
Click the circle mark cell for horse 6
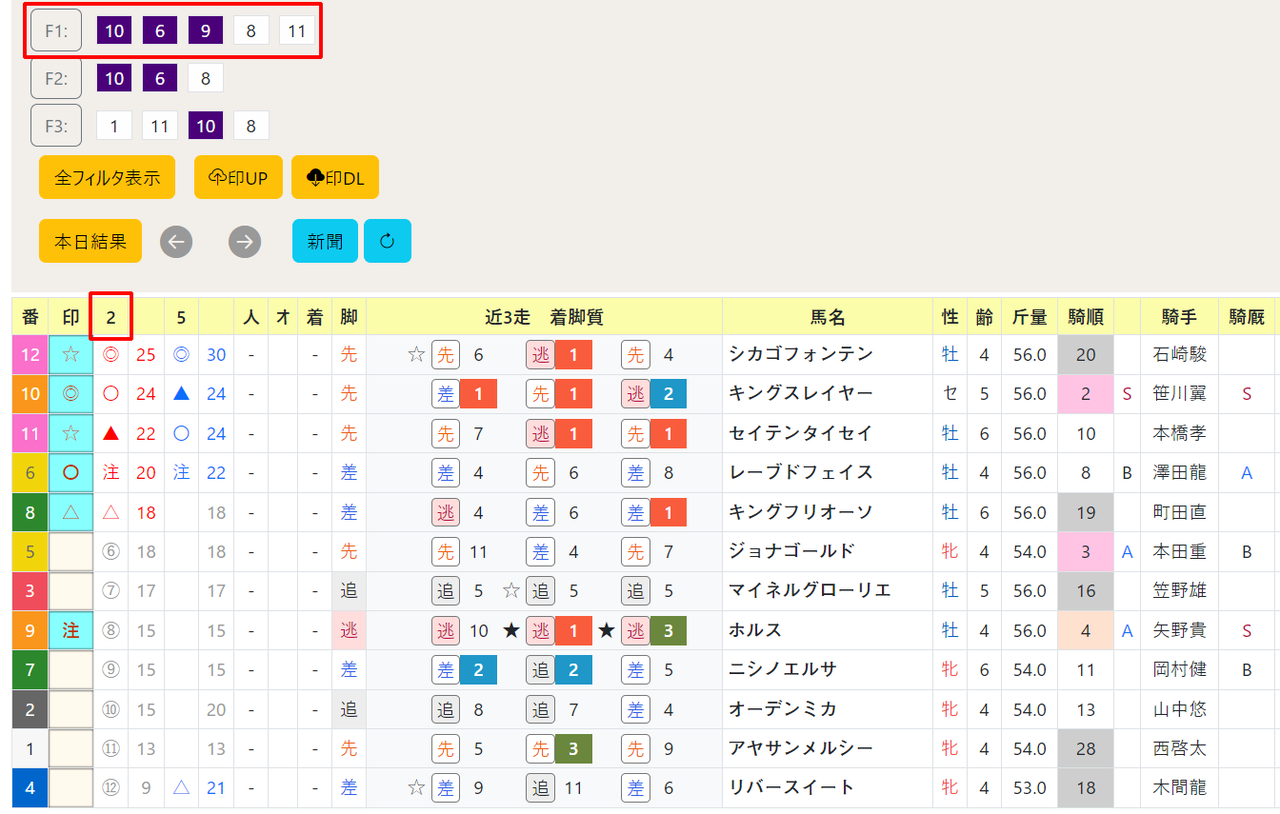[71, 473]
